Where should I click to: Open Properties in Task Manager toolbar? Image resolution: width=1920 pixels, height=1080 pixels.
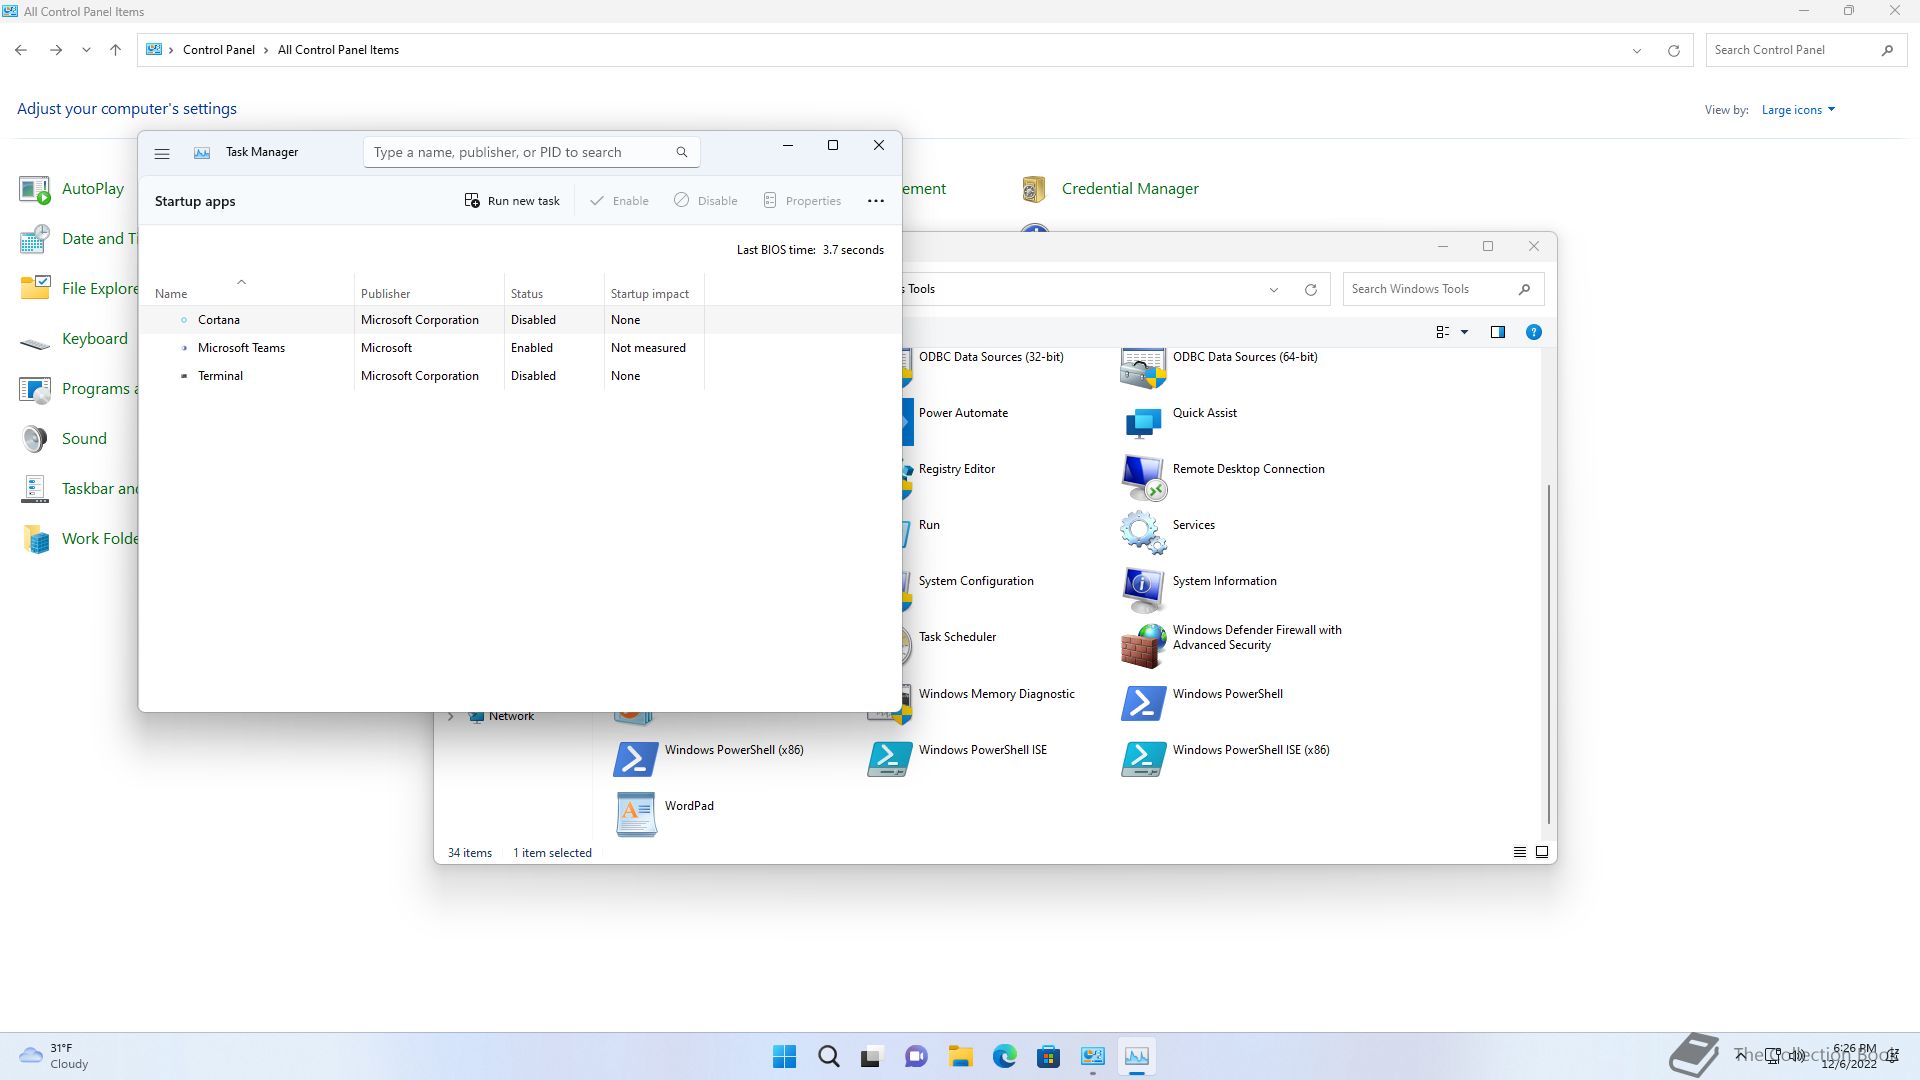(x=802, y=201)
